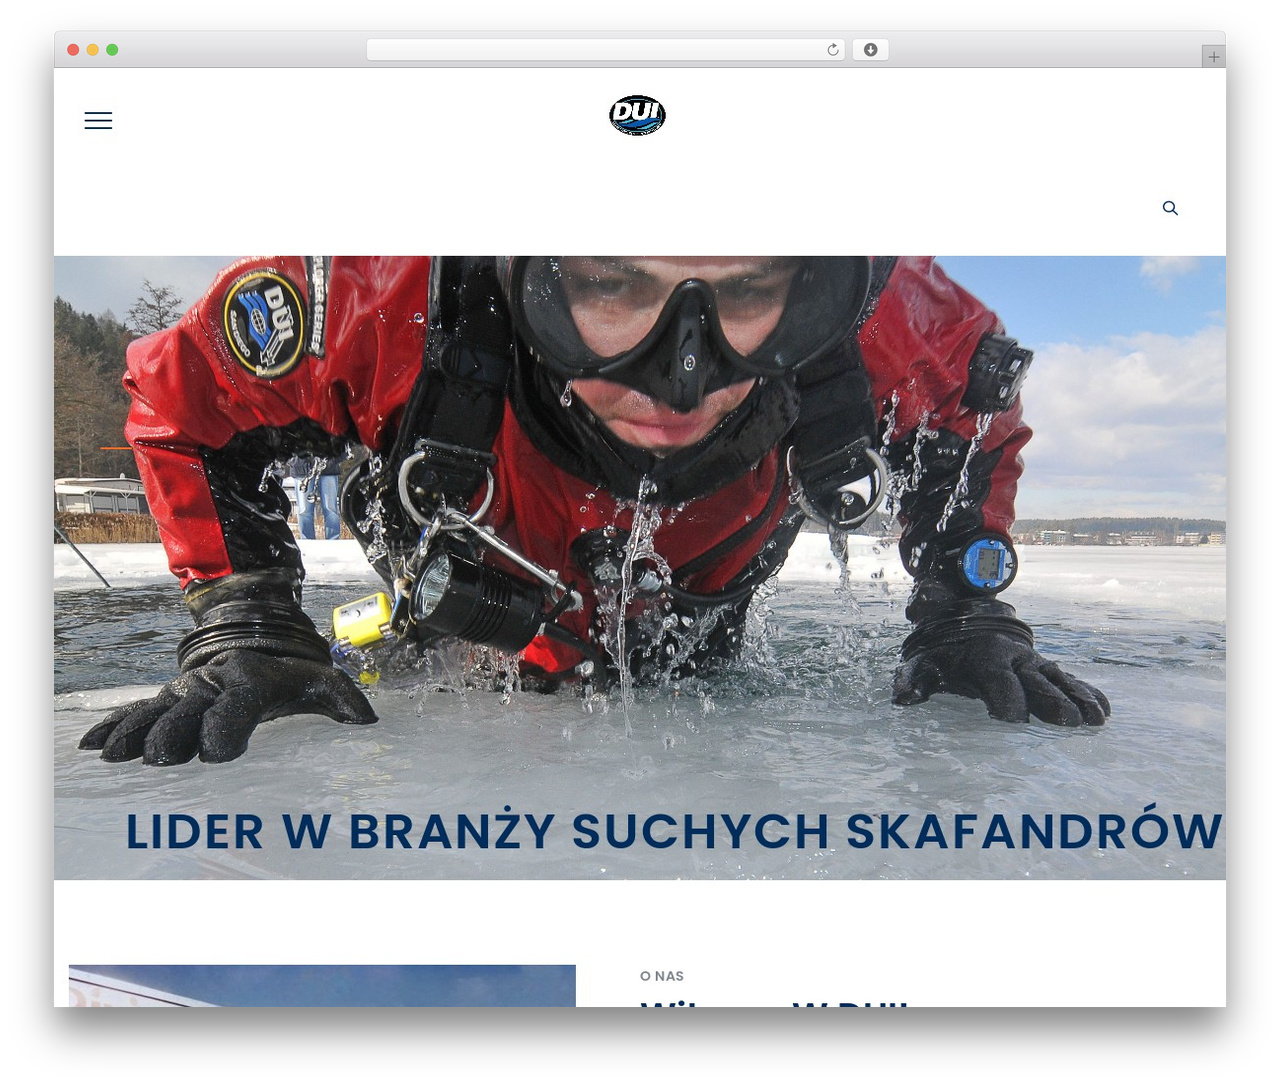Open the site search magnifier
Image resolution: width=1280 pixels, height=1084 pixels.
pos(1170,208)
